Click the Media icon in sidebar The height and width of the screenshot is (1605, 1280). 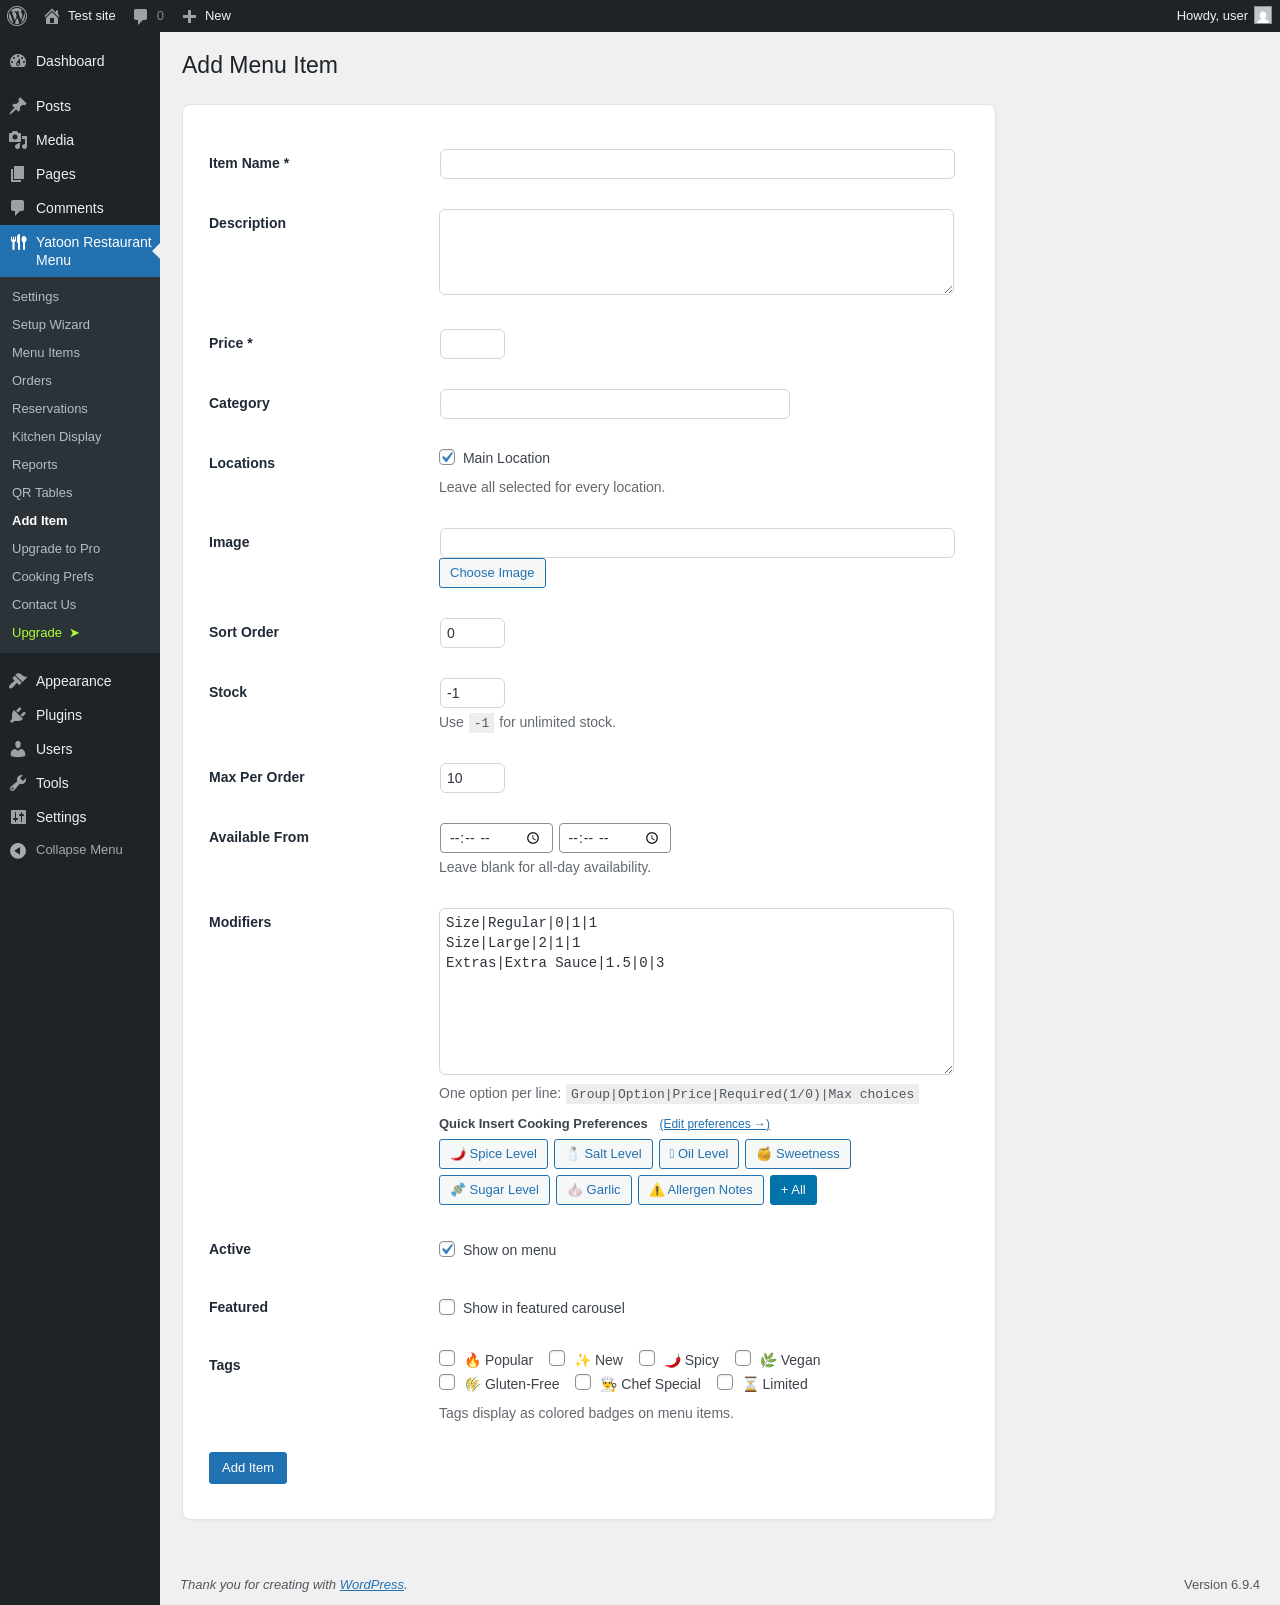point(18,140)
